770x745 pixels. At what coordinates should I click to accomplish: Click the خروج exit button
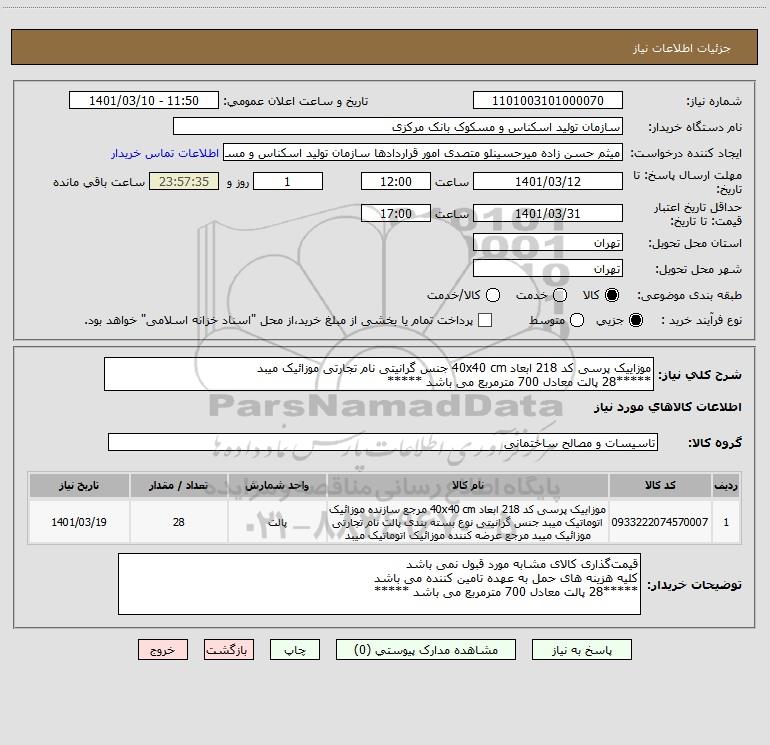(x=163, y=650)
